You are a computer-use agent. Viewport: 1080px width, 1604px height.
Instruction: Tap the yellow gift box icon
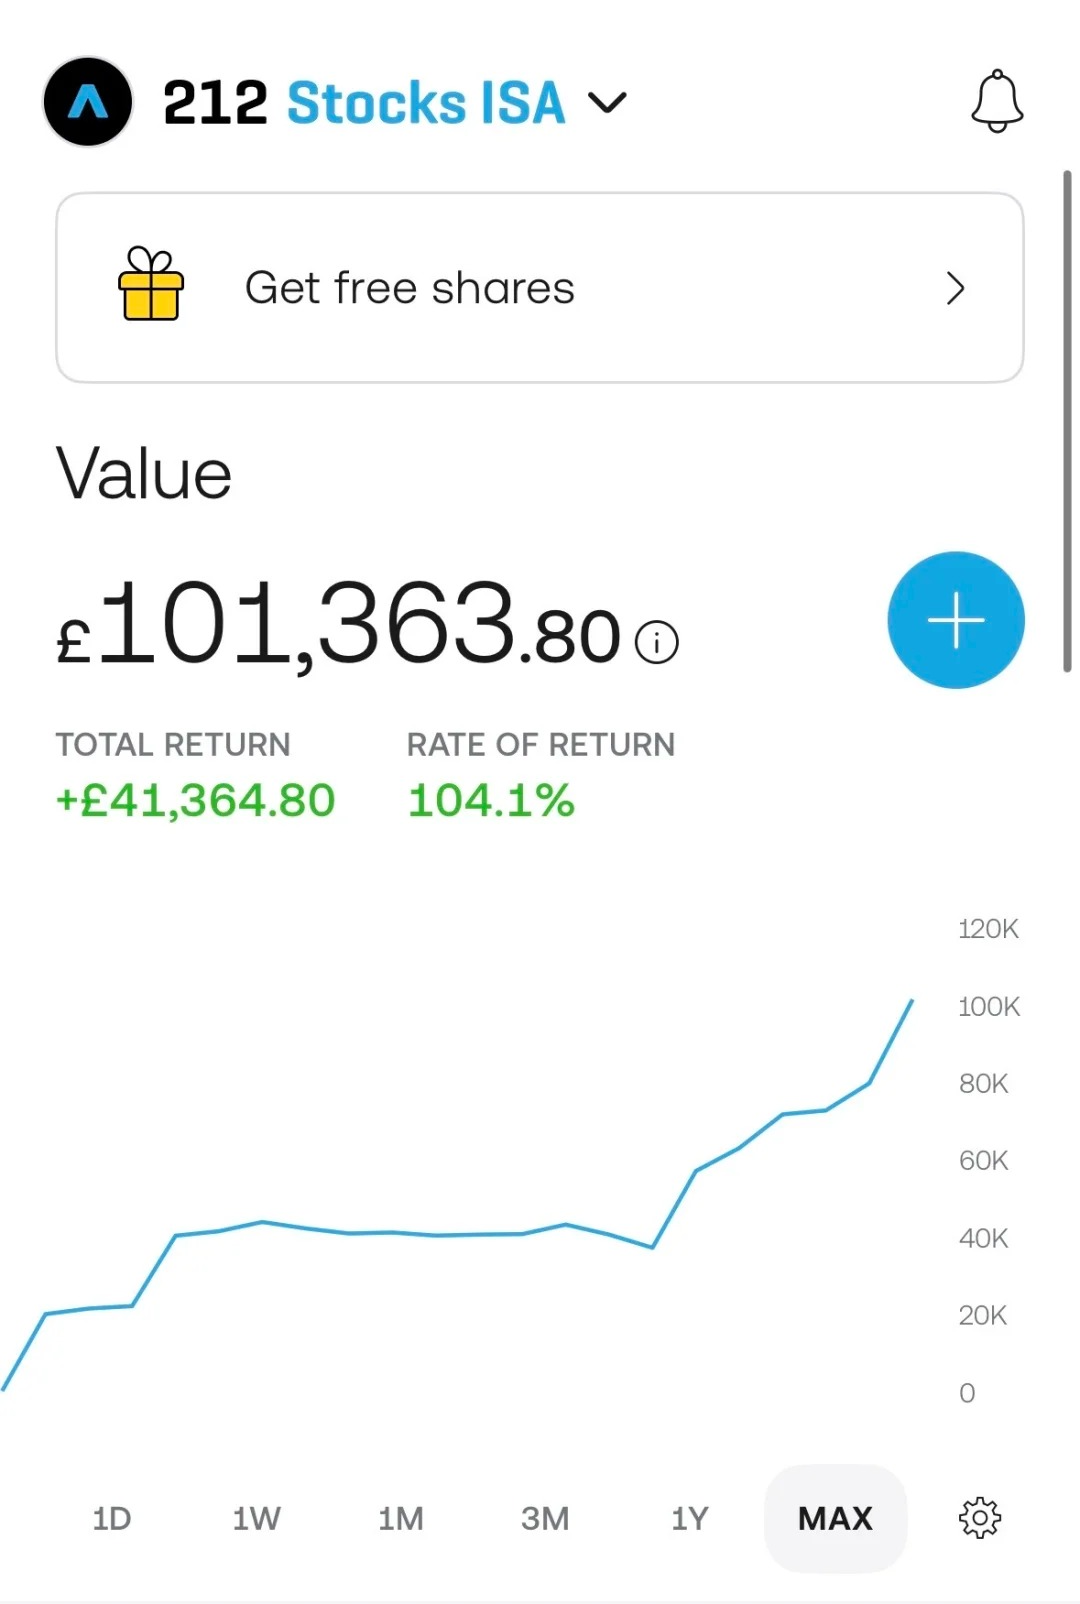(151, 284)
